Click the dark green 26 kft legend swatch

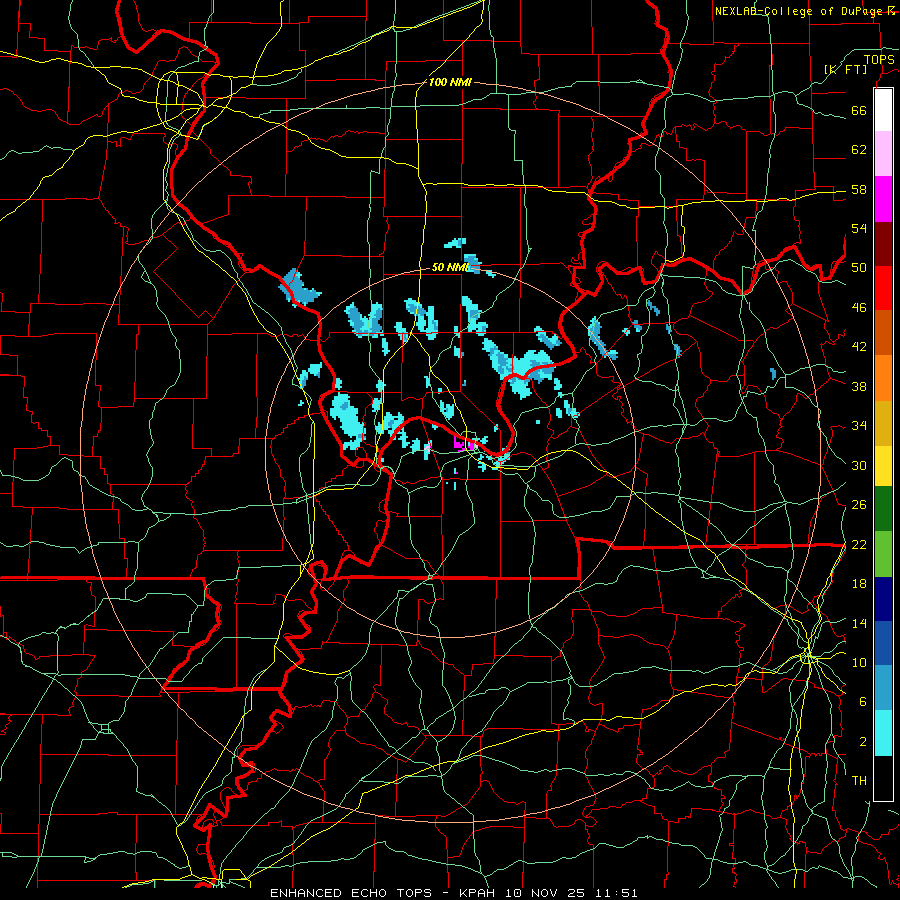pyautogui.click(x=883, y=509)
